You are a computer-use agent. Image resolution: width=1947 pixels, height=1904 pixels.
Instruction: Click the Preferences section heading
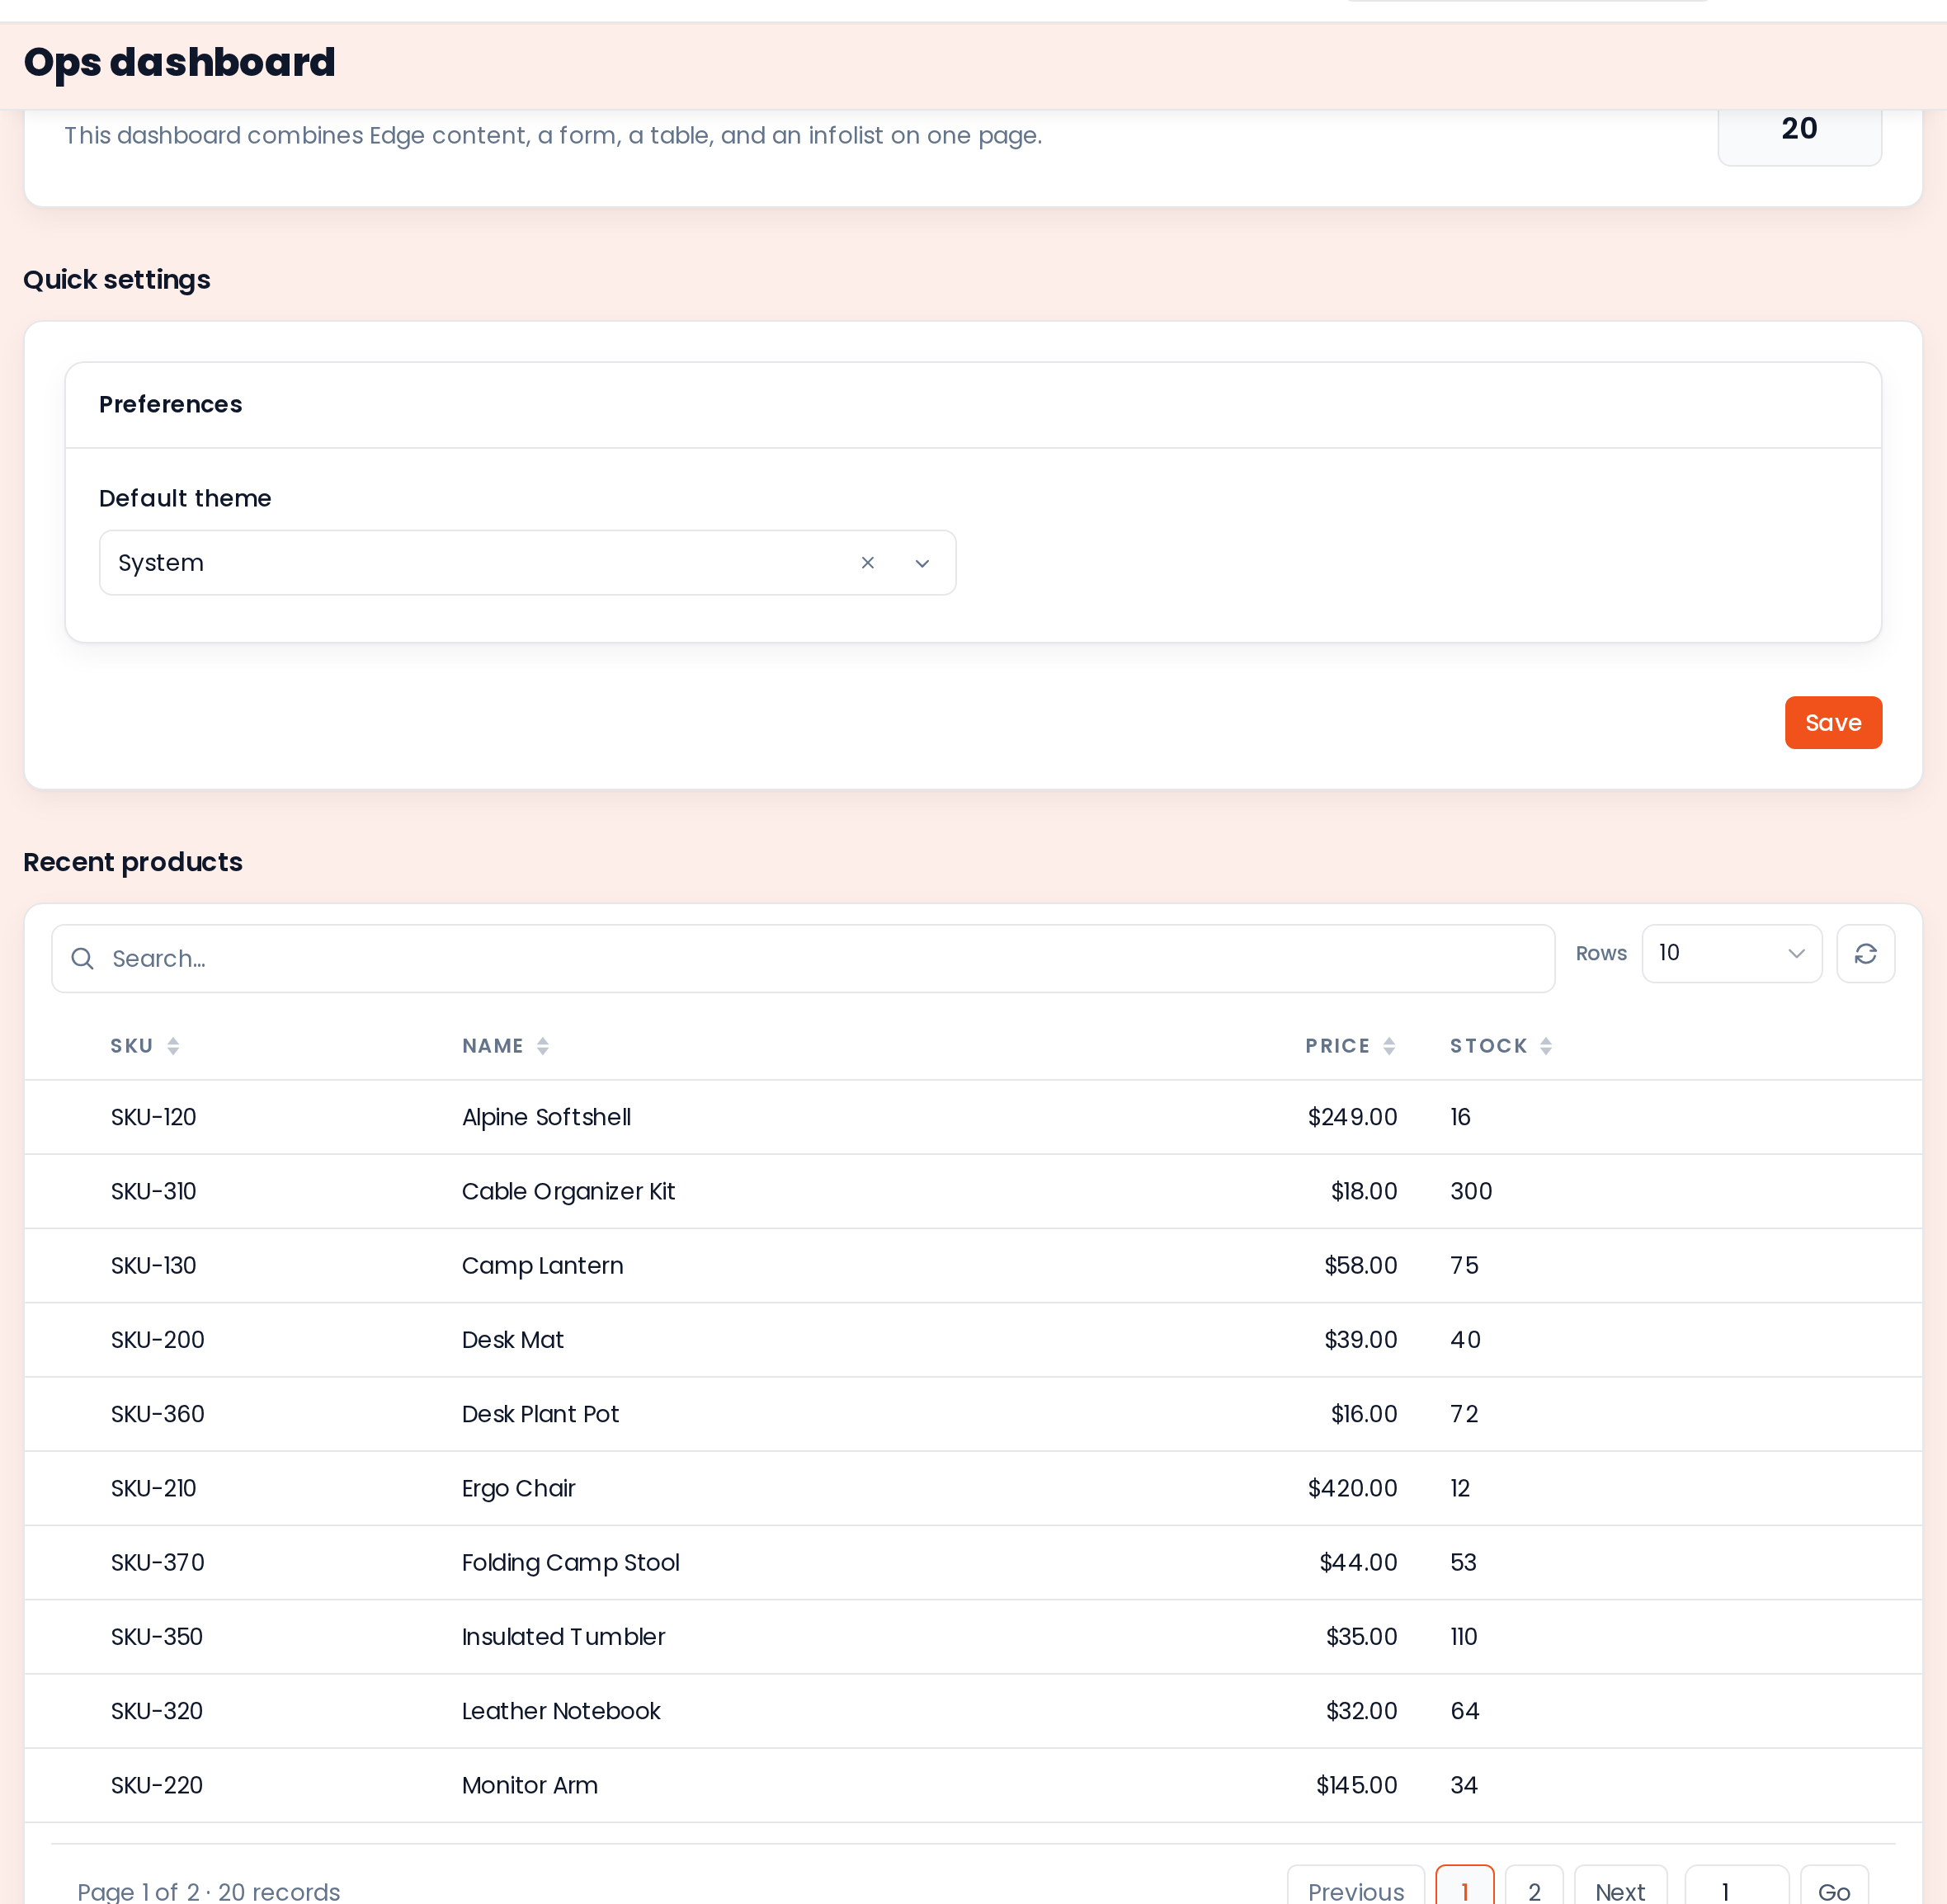point(170,404)
